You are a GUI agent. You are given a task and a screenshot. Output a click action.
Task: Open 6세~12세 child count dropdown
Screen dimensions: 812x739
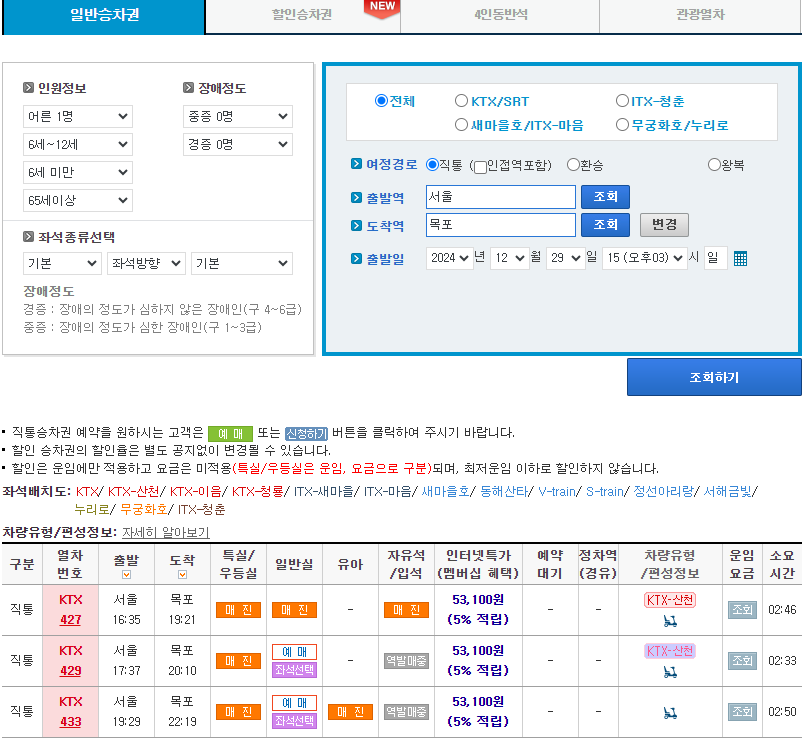point(78,144)
